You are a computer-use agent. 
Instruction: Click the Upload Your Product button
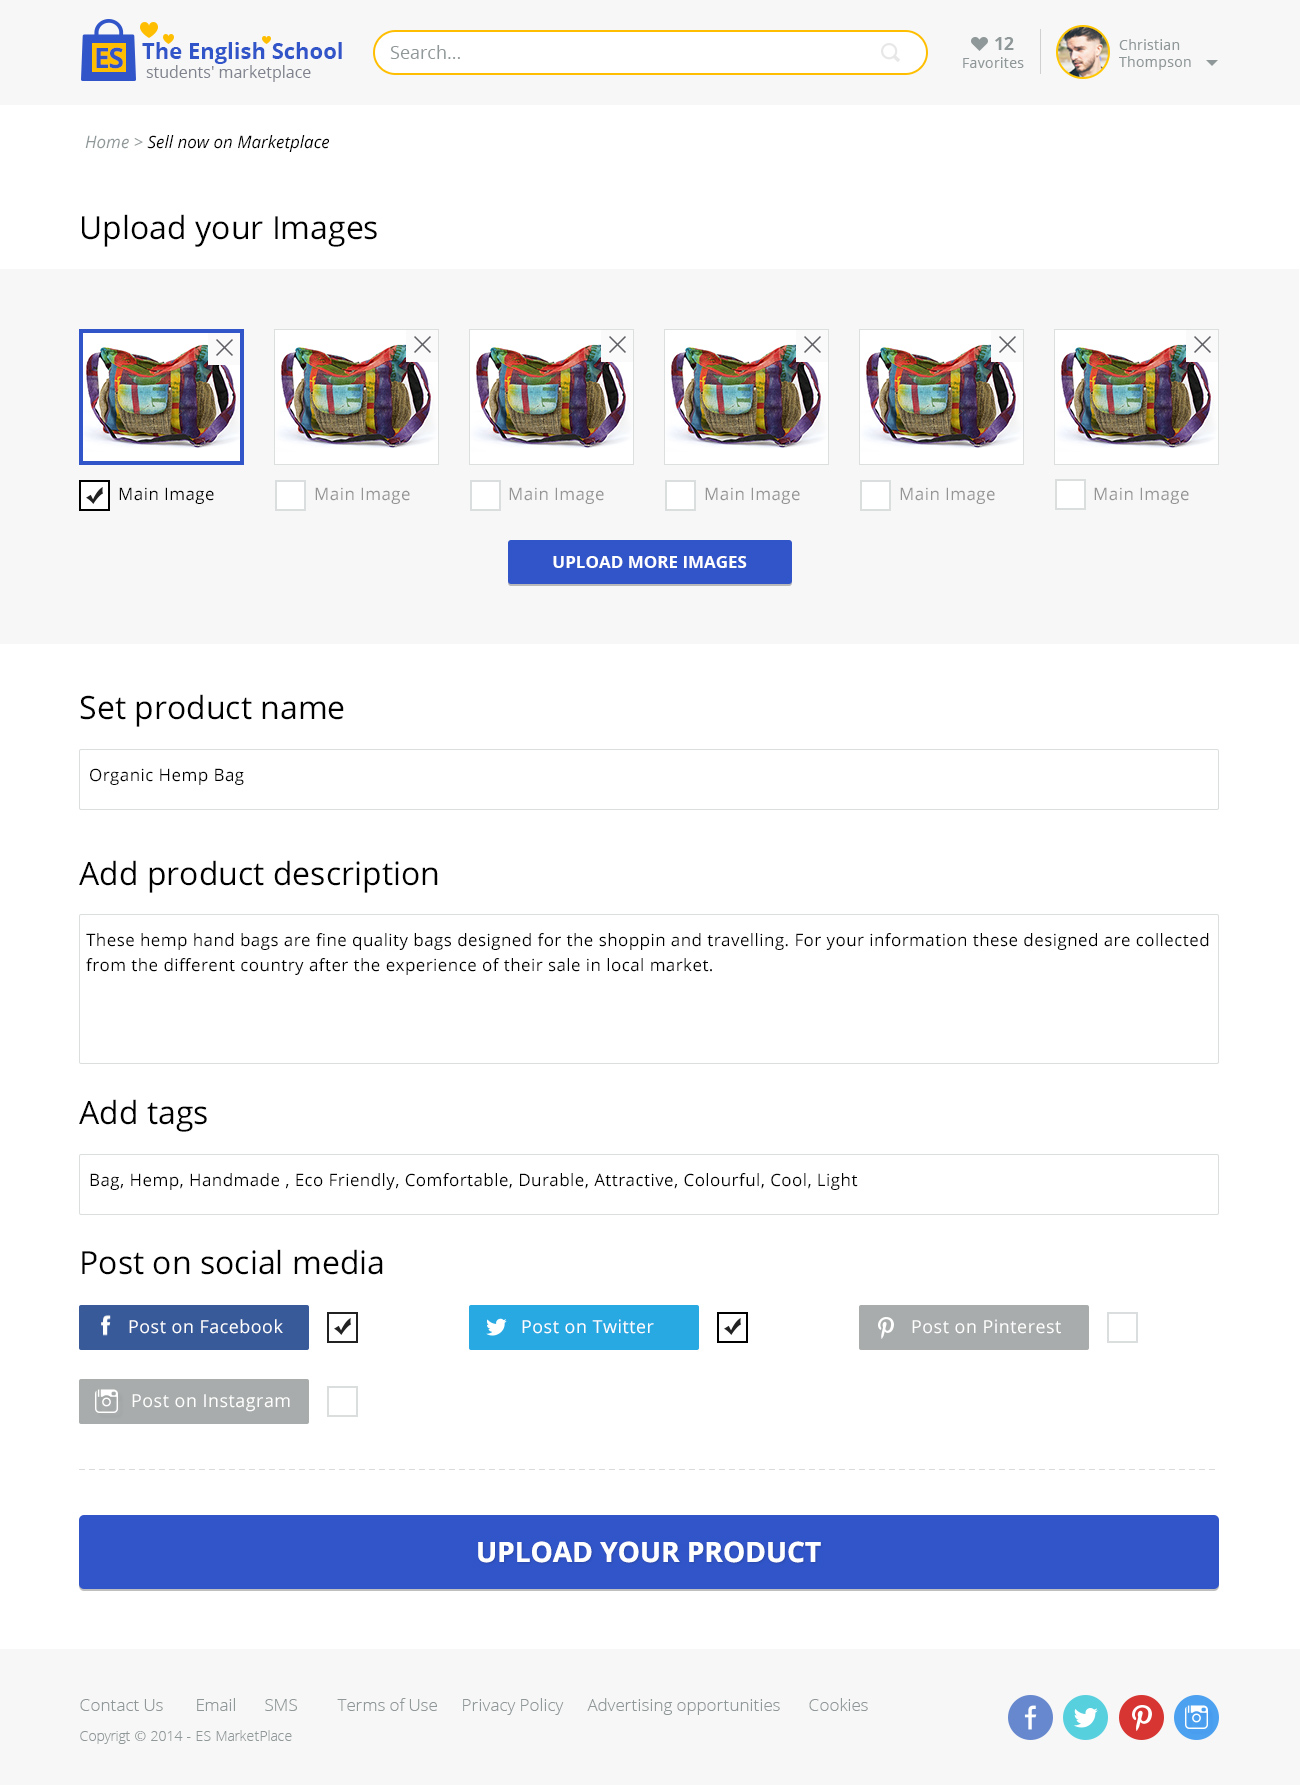[649, 1552]
